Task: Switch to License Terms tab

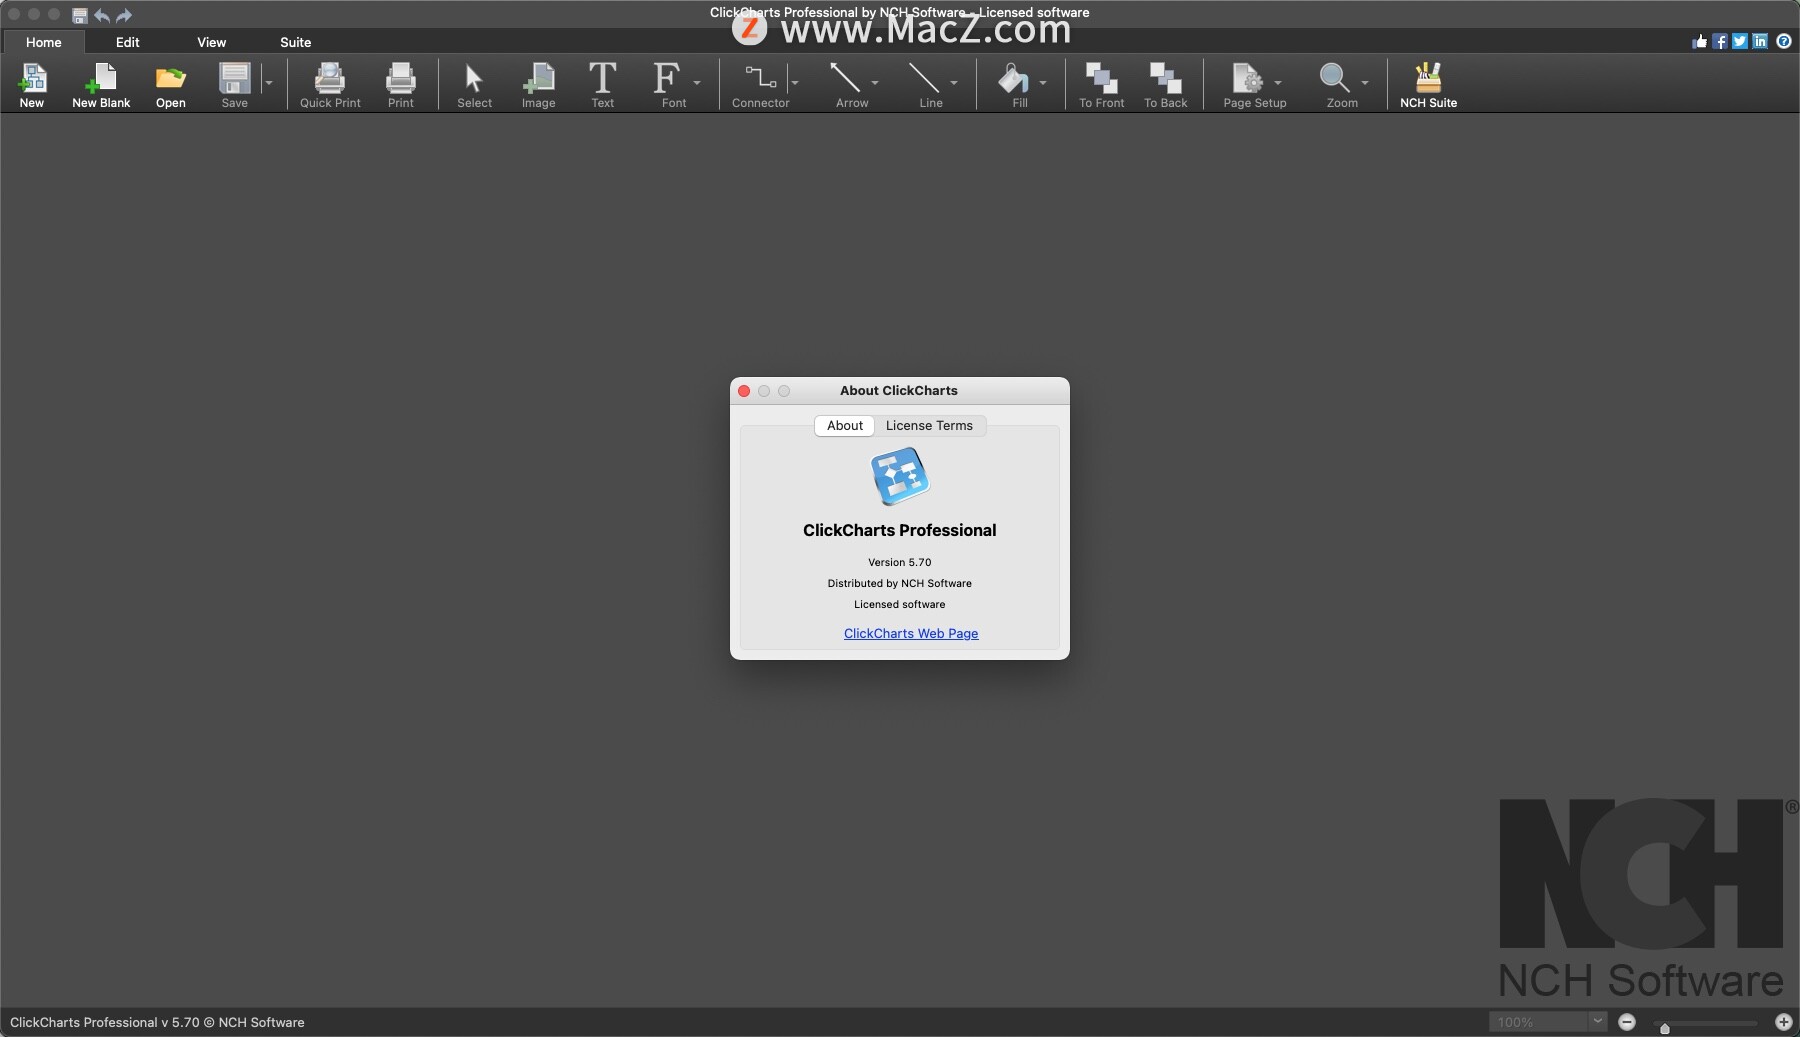Action: (929, 425)
